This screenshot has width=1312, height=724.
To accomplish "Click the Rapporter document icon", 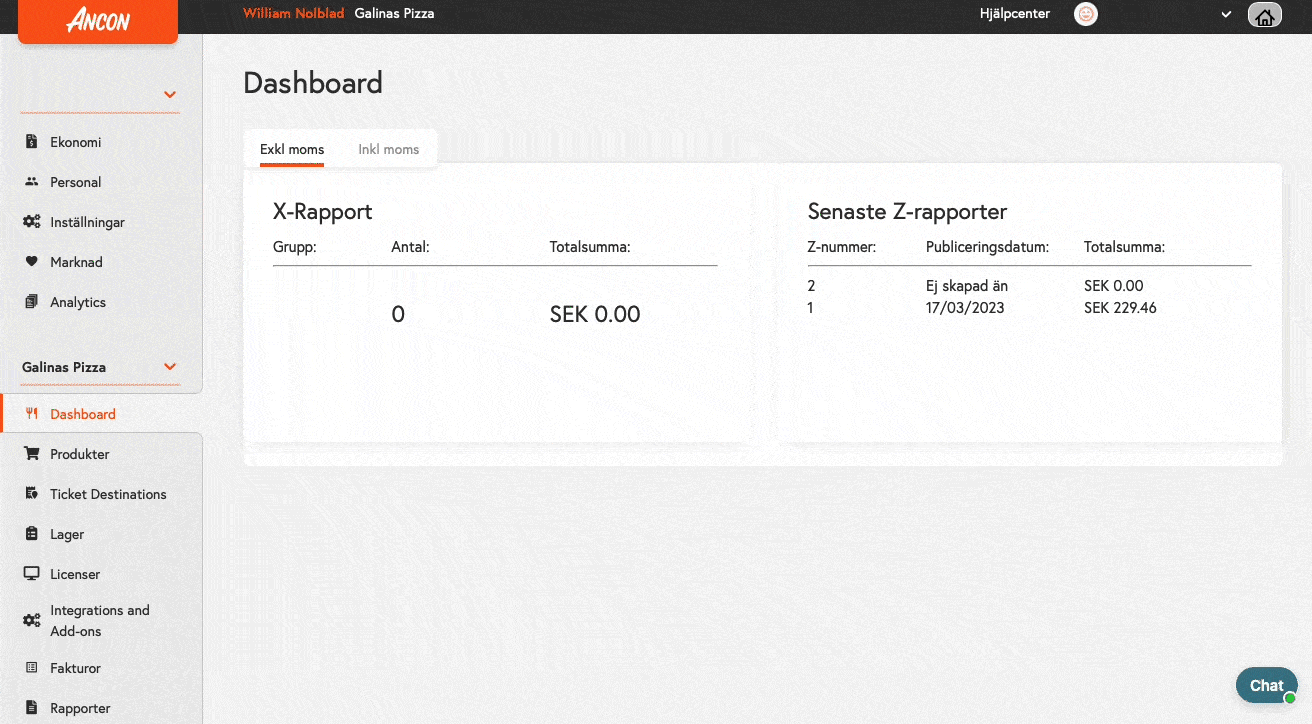I will [31, 708].
